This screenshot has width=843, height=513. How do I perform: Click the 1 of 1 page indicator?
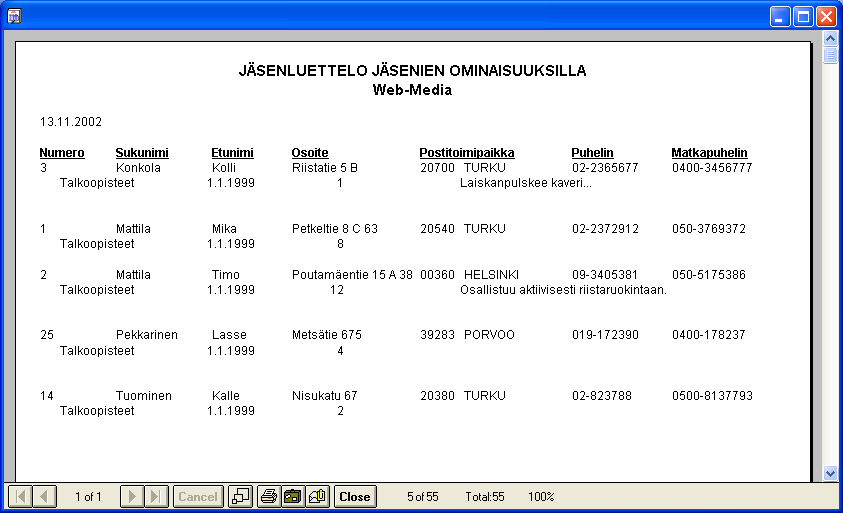88,496
